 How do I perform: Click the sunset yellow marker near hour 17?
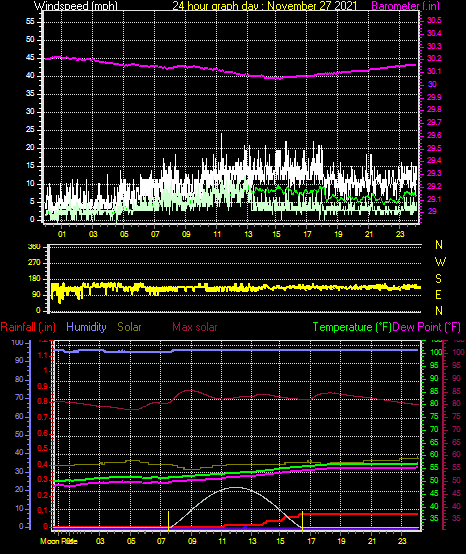(x=302, y=520)
